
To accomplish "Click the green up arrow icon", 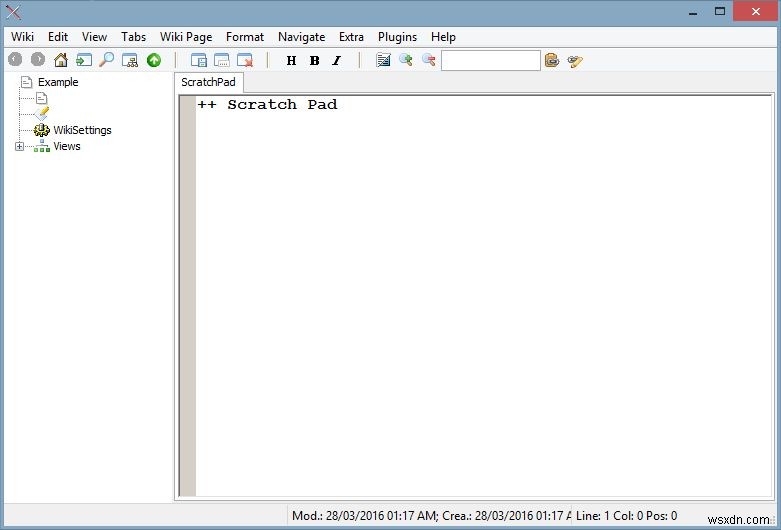I will [x=154, y=60].
